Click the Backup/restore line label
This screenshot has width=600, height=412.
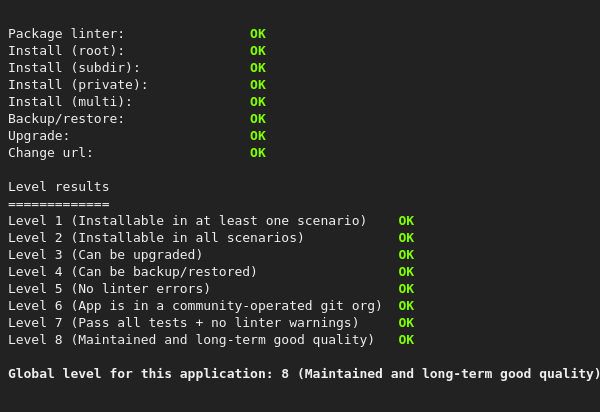(66, 119)
